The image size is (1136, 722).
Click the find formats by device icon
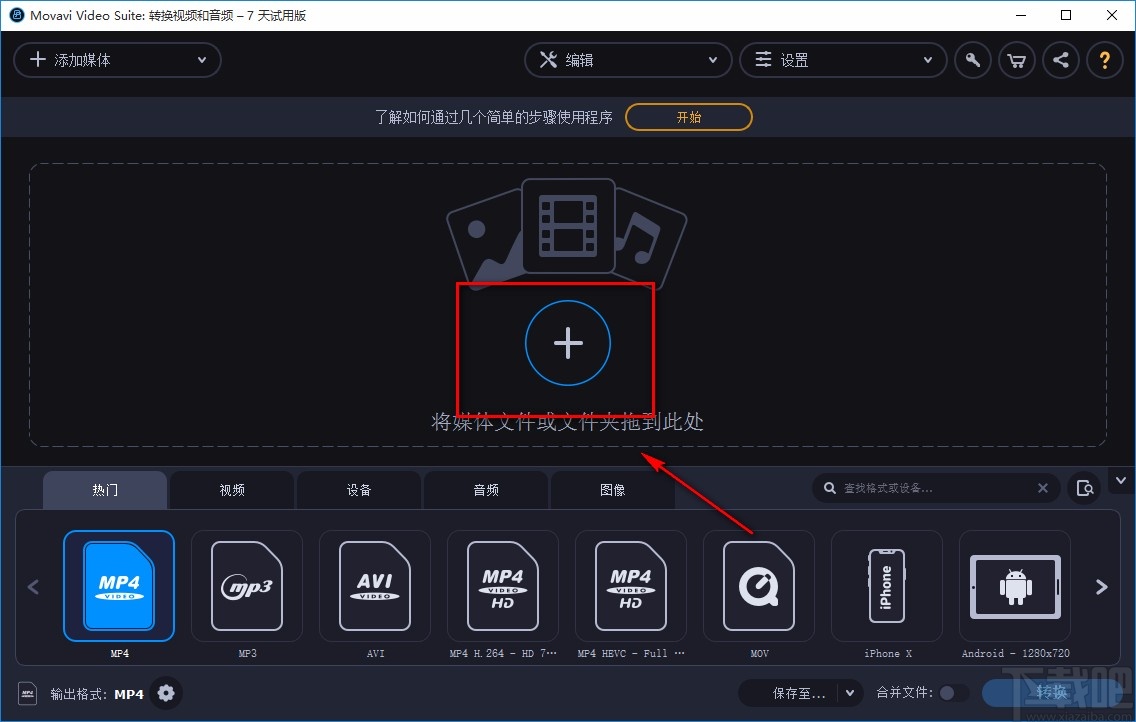pos(1085,488)
